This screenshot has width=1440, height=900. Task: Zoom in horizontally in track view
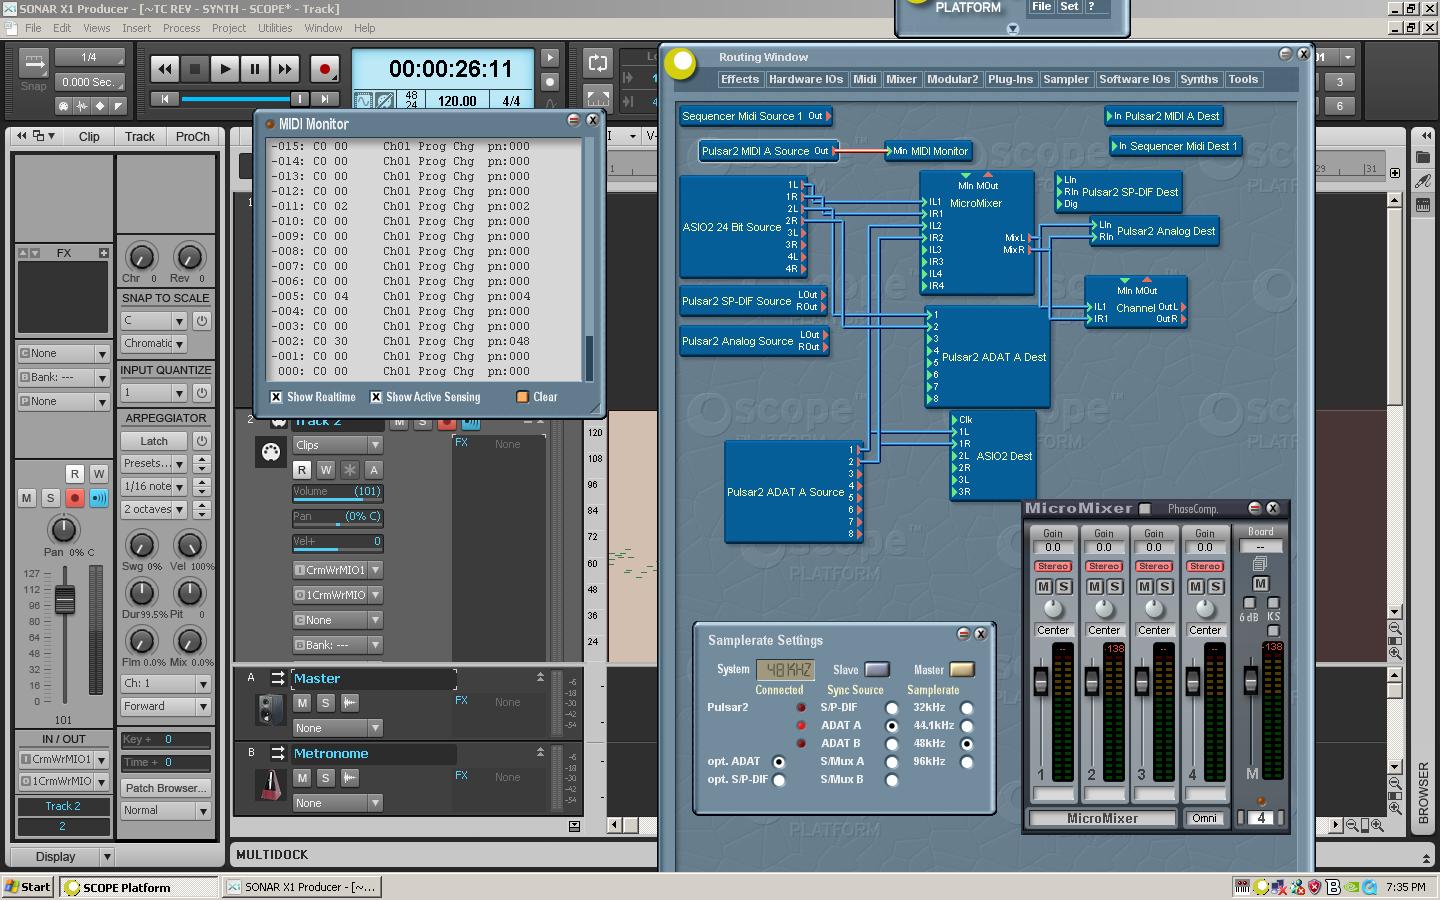(x=1378, y=826)
